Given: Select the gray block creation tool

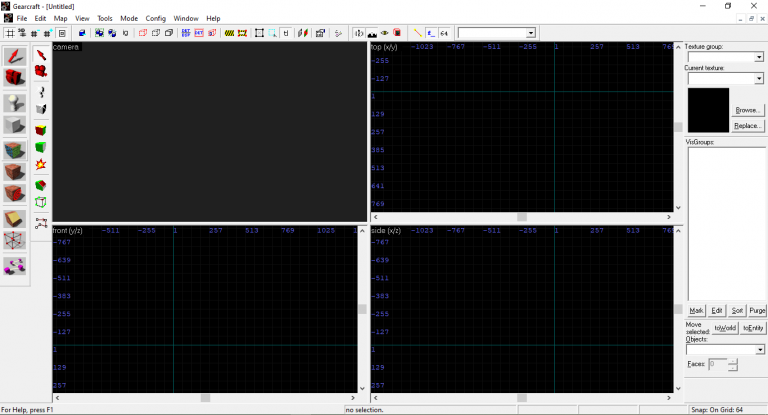Looking at the screenshot, I should click(16, 125).
